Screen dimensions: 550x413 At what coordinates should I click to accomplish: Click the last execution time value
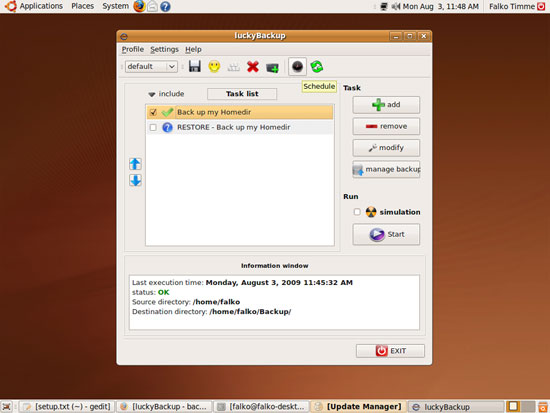[279, 282]
